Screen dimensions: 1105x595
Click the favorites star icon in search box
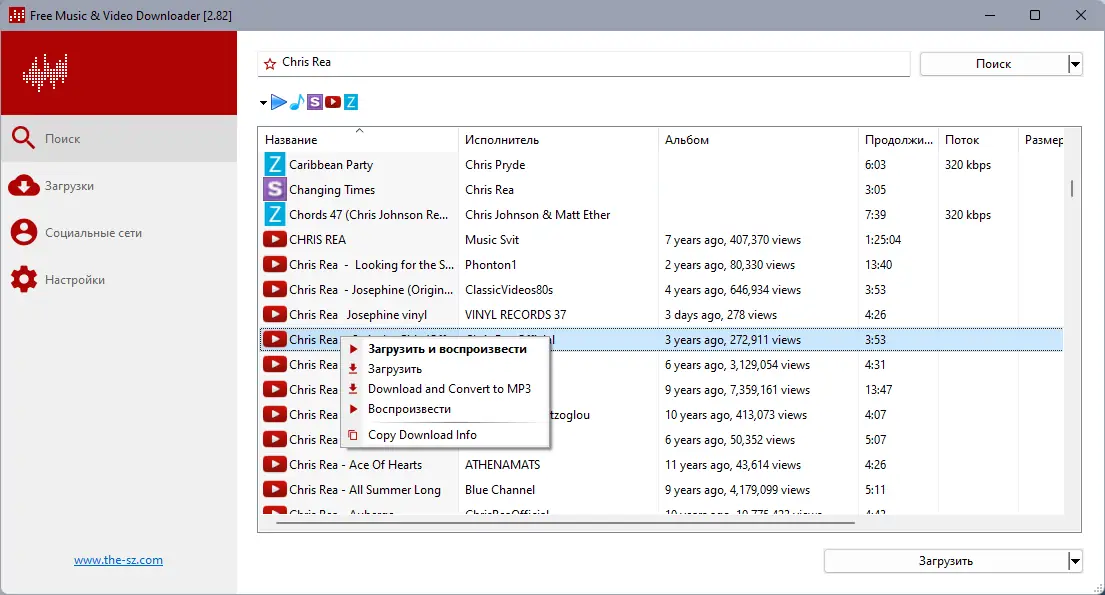pos(270,64)
